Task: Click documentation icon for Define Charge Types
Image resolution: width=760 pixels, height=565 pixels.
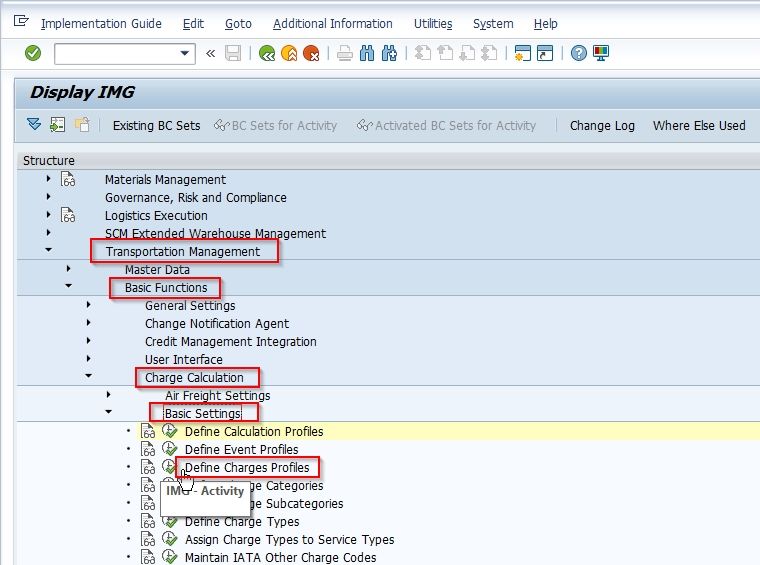Action: click(148, 521)
